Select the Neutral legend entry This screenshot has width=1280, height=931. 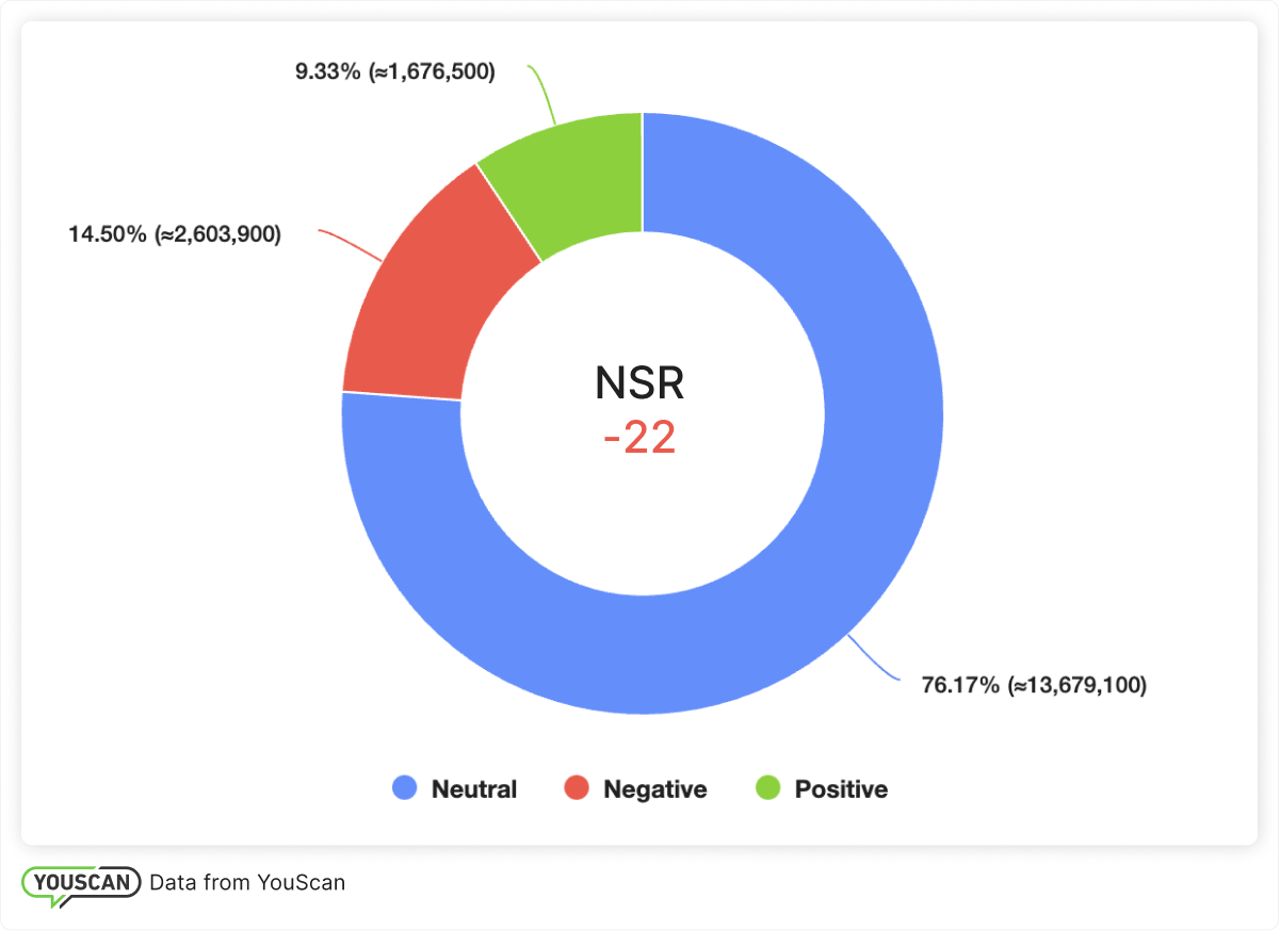(460, 789)
